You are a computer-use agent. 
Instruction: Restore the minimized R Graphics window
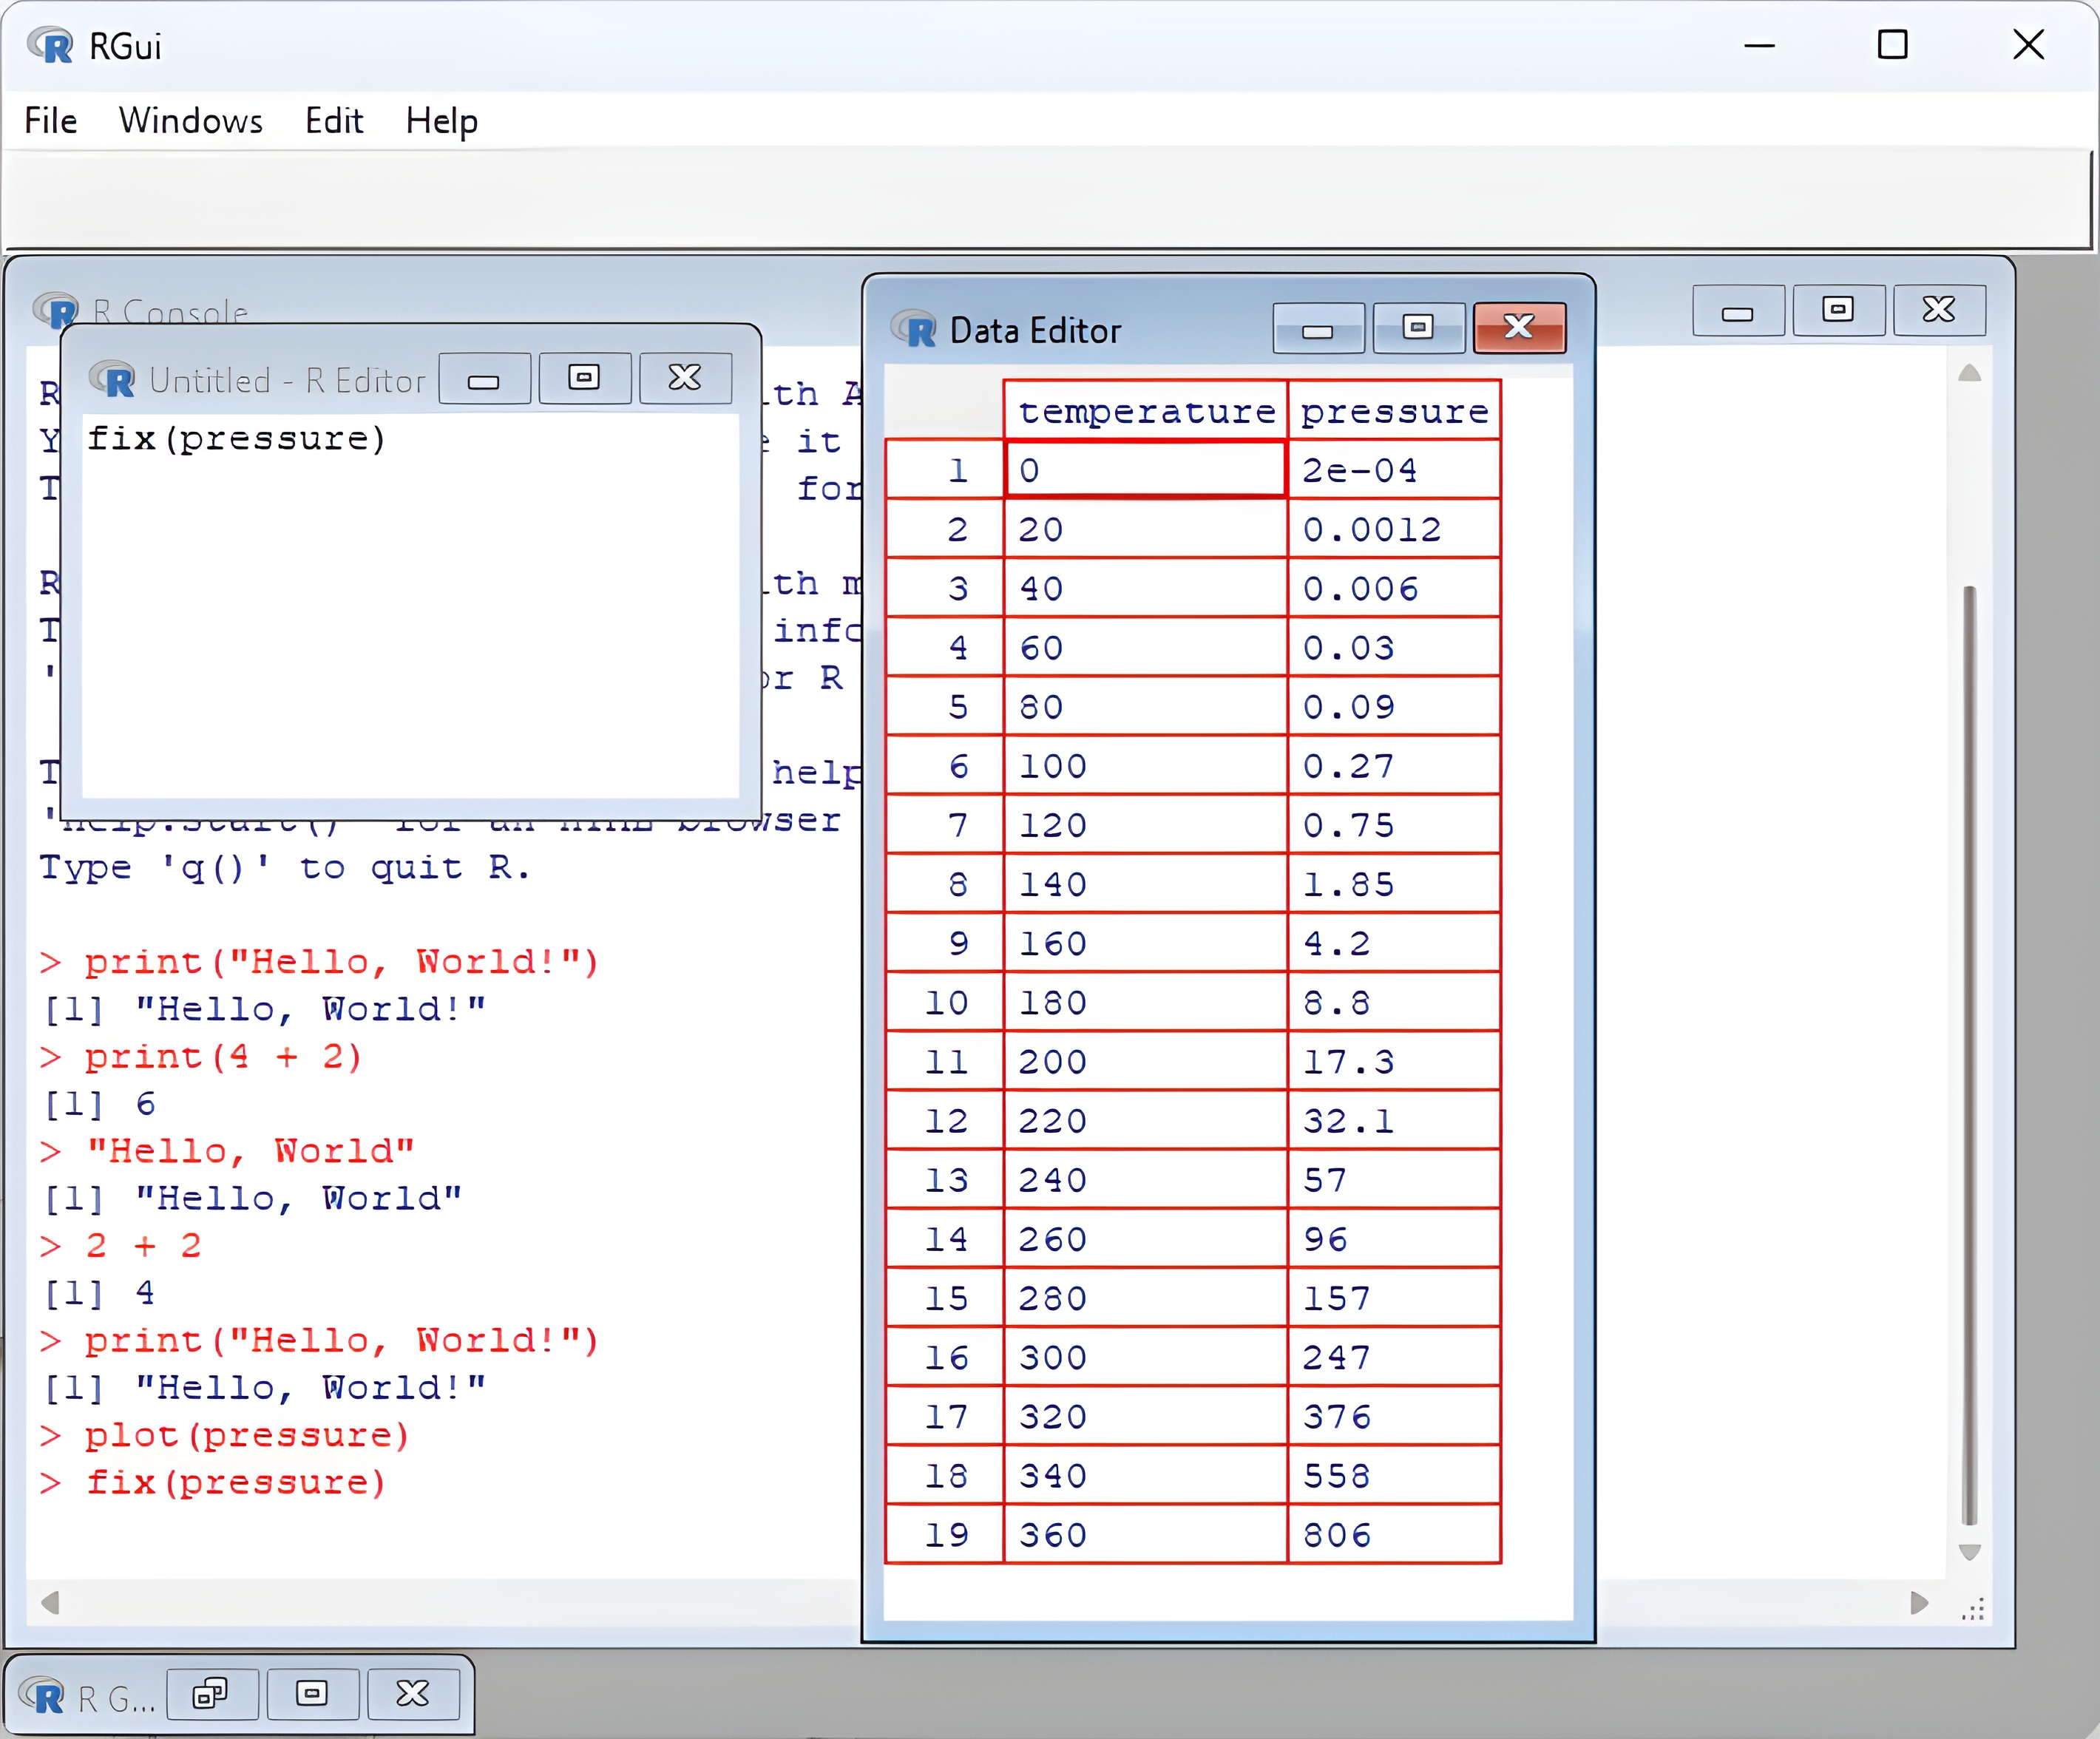[x=212, y=1693]
